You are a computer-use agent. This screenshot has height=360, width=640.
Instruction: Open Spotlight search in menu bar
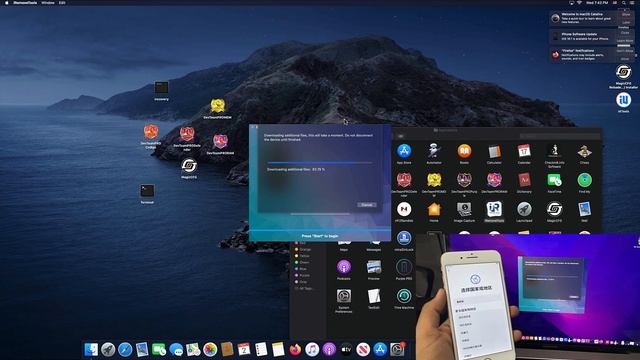(x=623, y=2)
